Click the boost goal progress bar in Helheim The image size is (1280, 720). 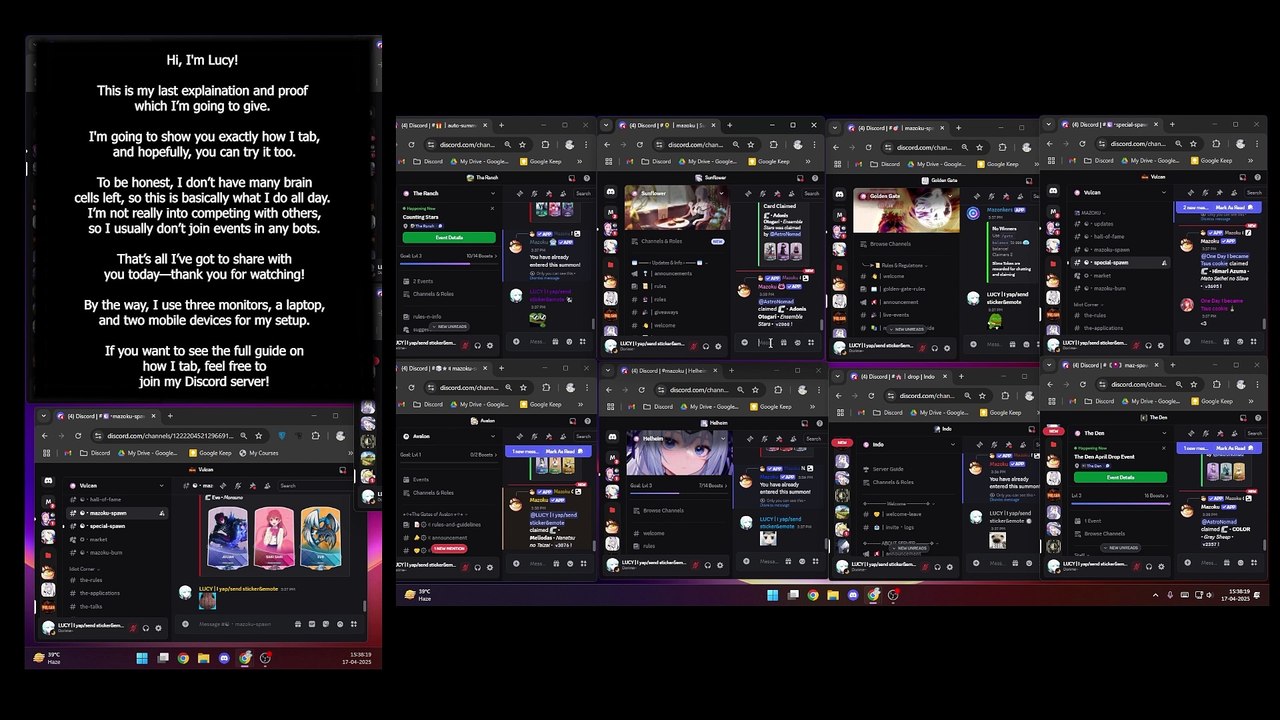point(679,493)
